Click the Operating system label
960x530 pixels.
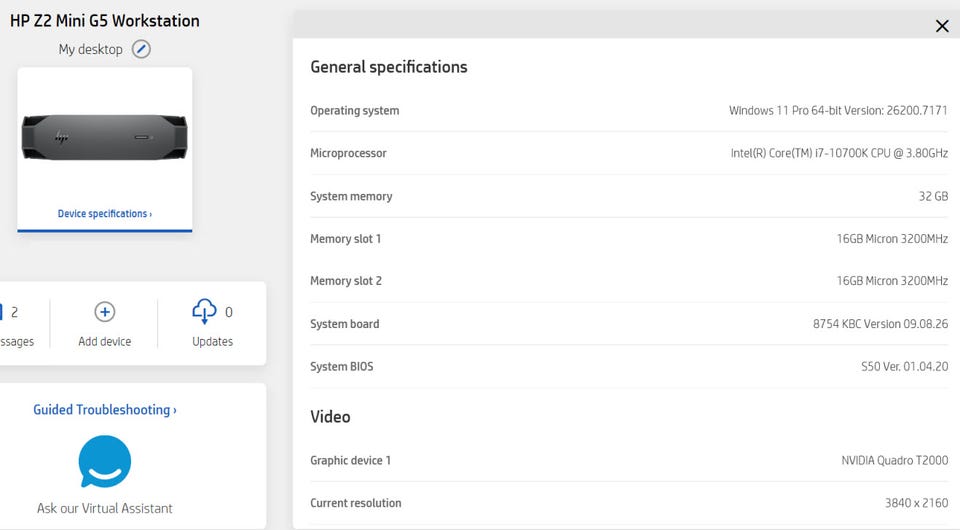tap(354, 111)
